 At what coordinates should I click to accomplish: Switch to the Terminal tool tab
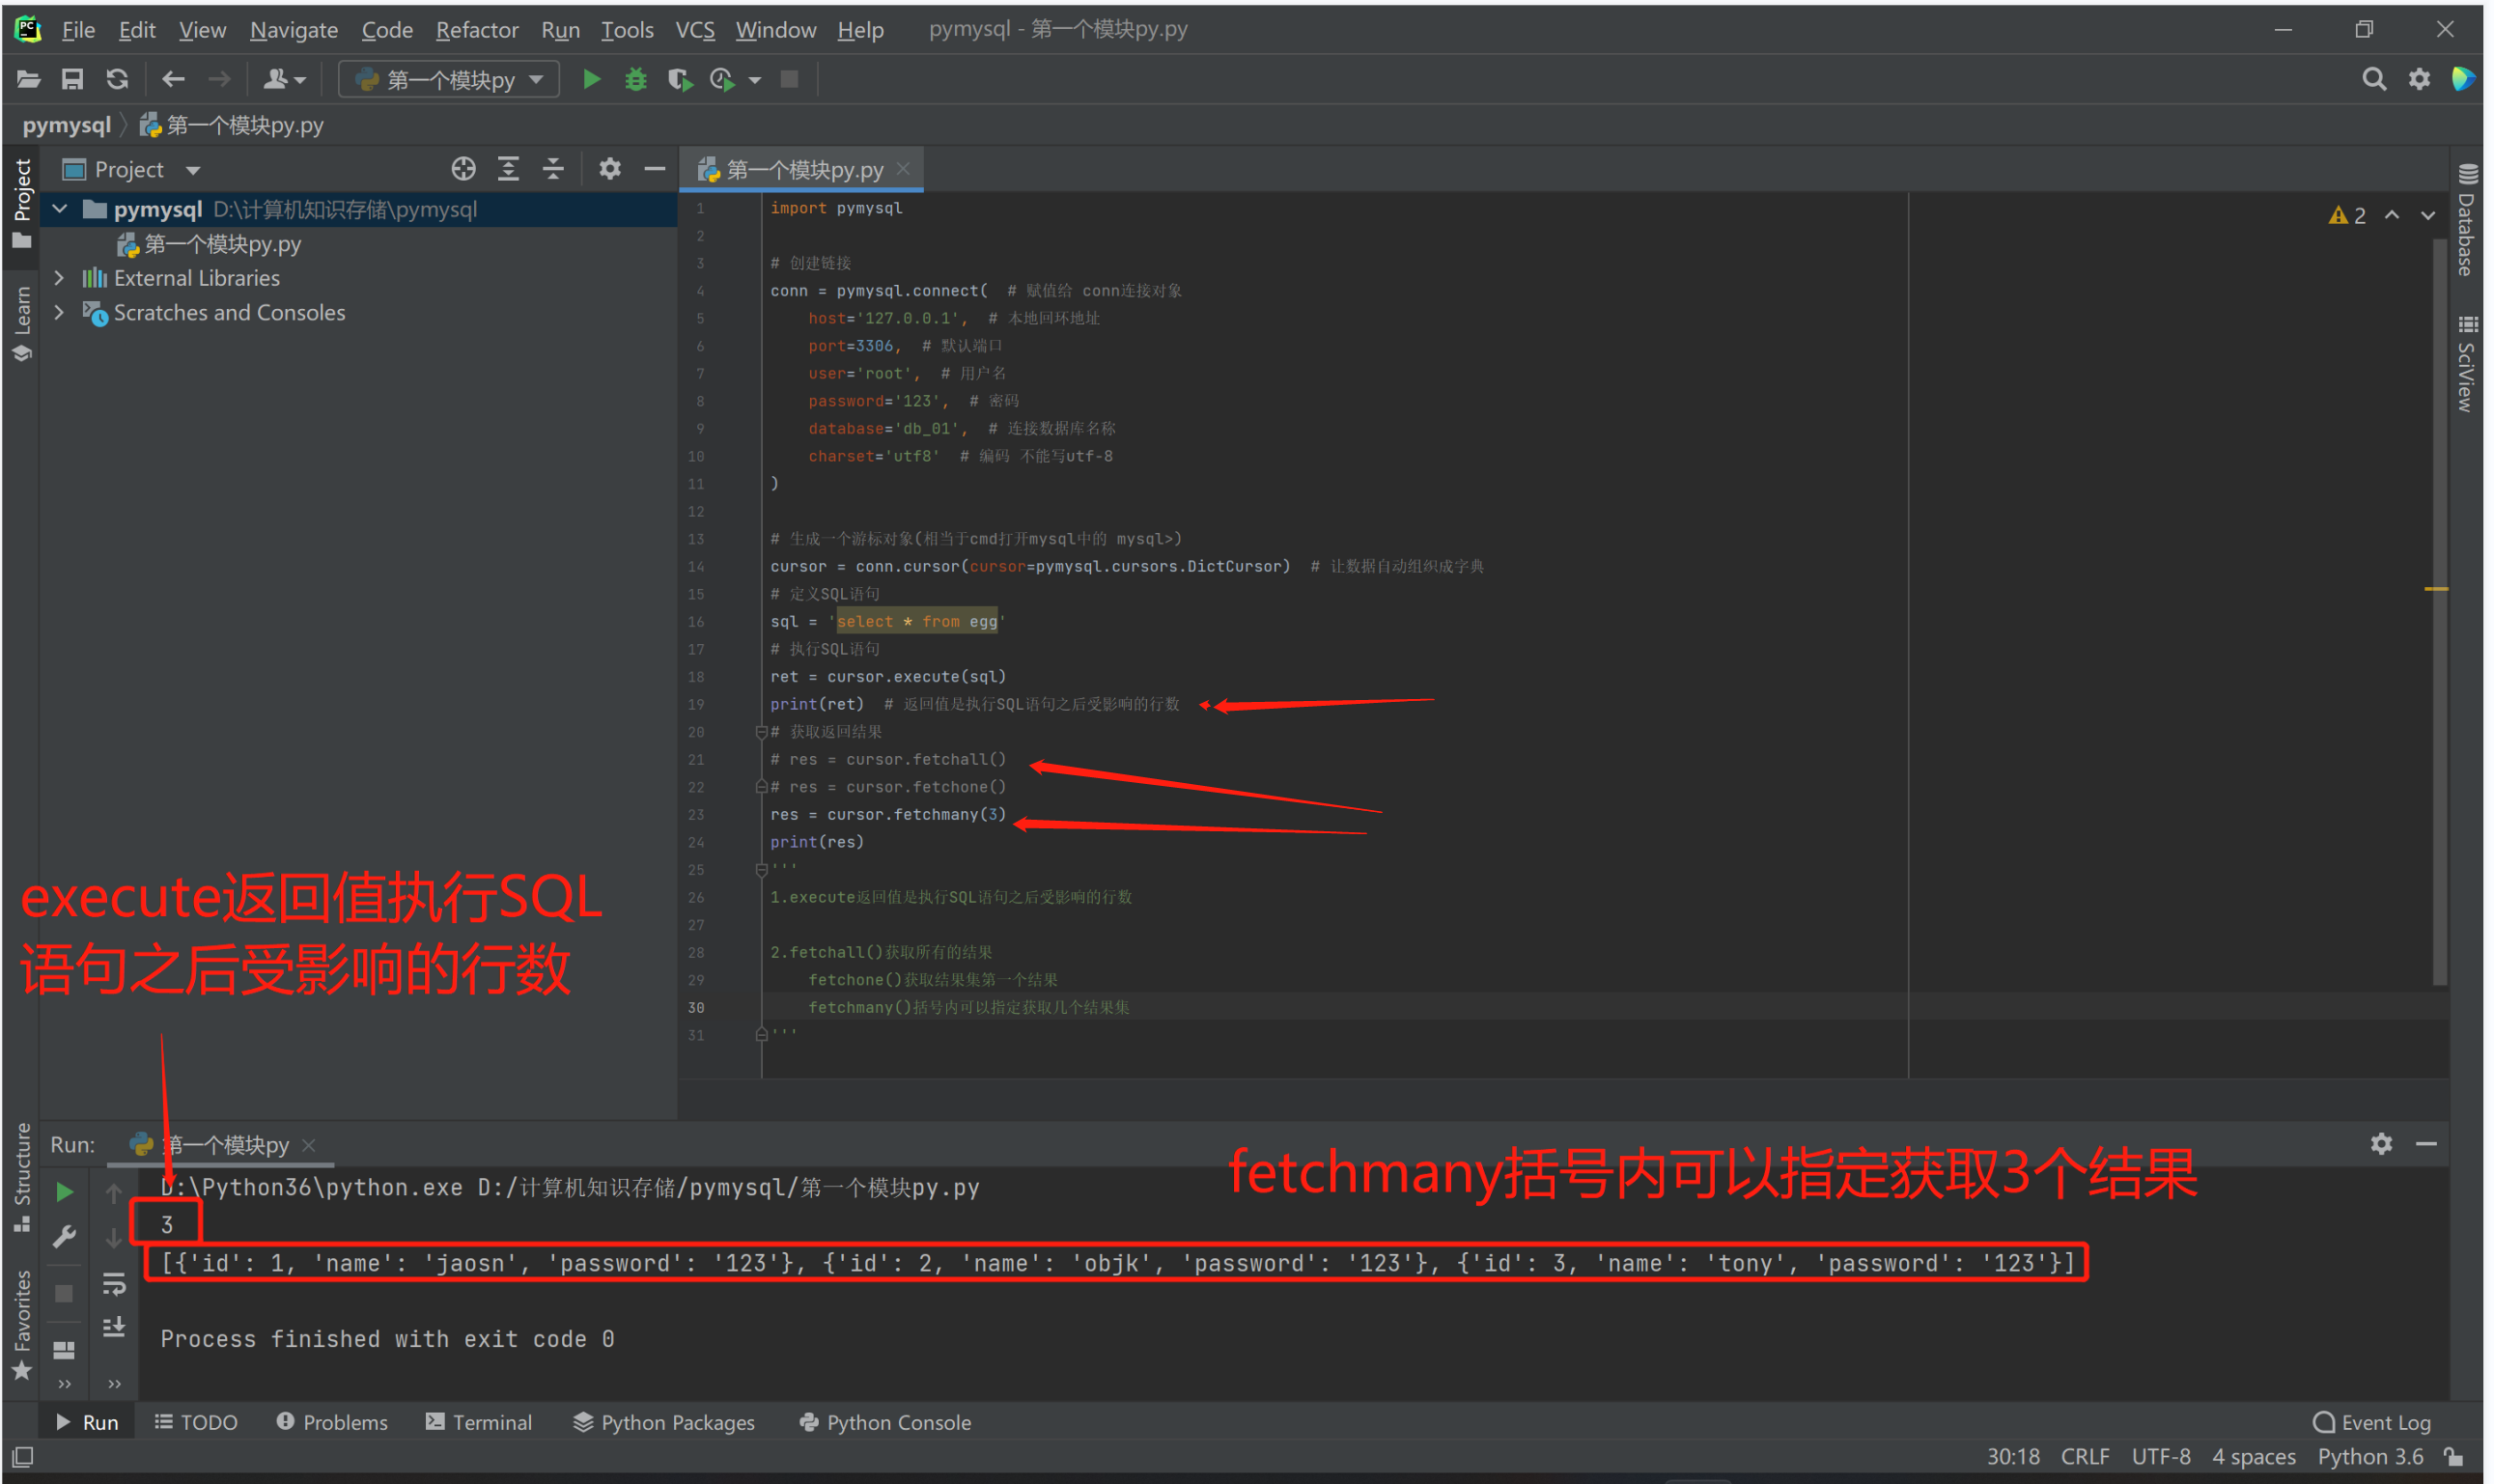(x=479, y=1421)
